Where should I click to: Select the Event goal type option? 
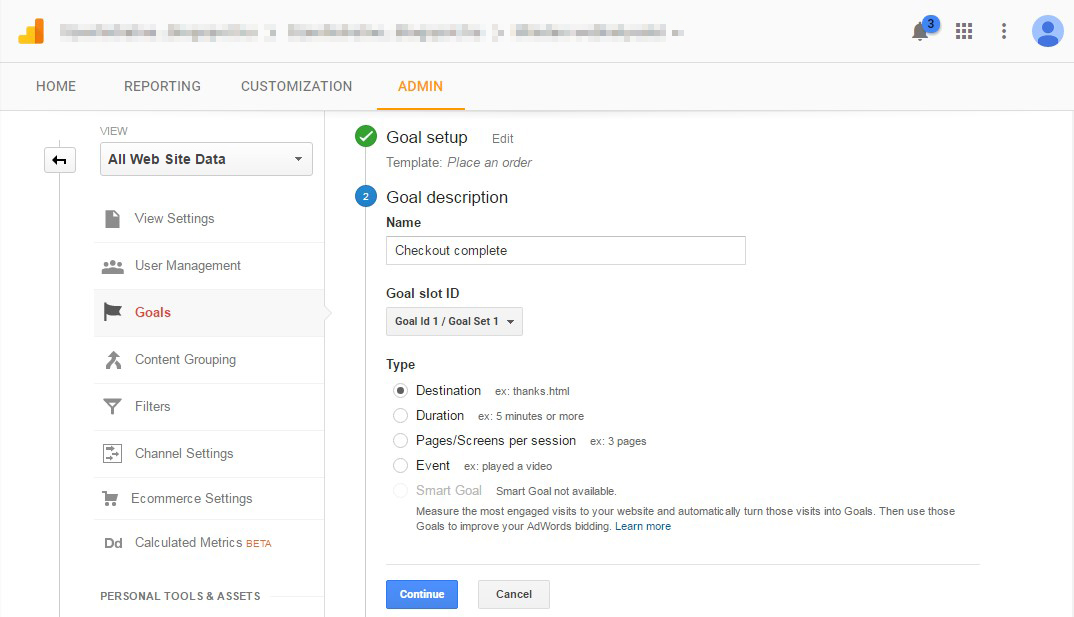tap(400, 465)
